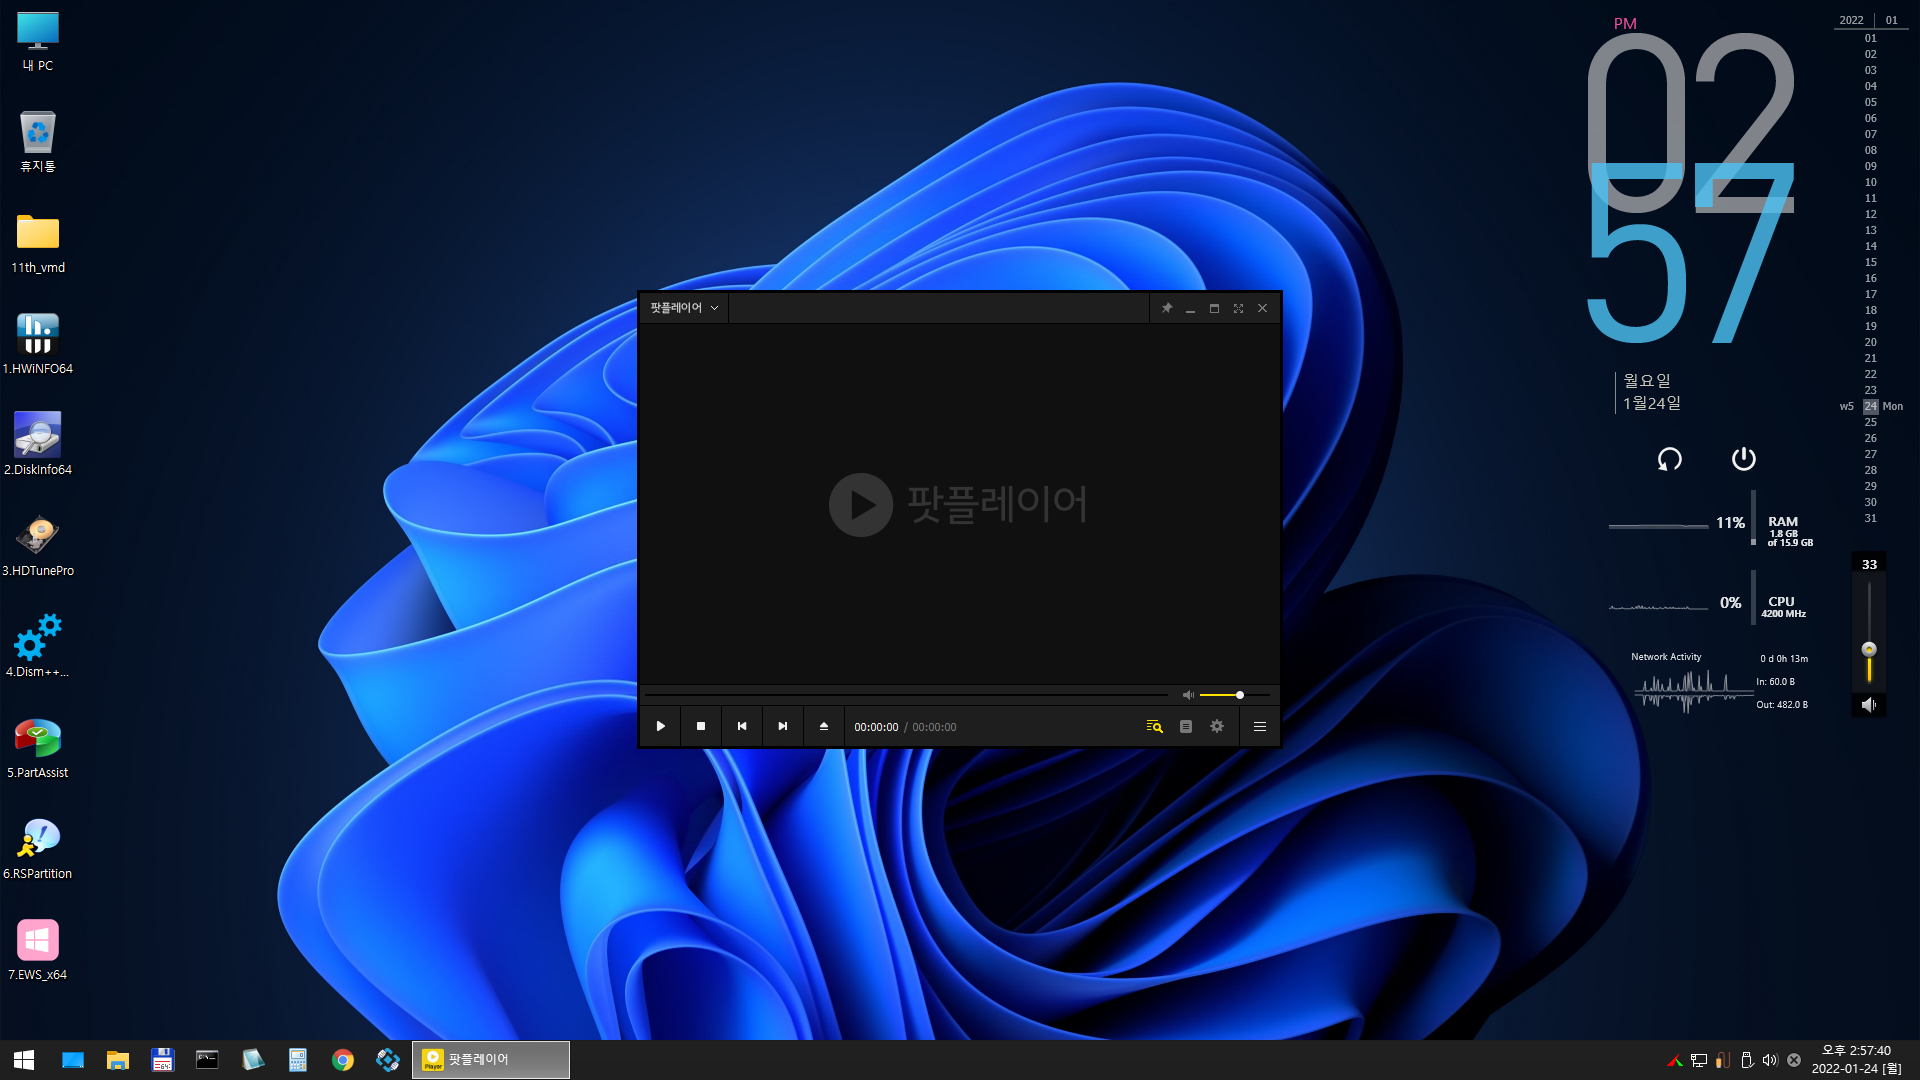Launch Chrome from the taskbar

343,1060
